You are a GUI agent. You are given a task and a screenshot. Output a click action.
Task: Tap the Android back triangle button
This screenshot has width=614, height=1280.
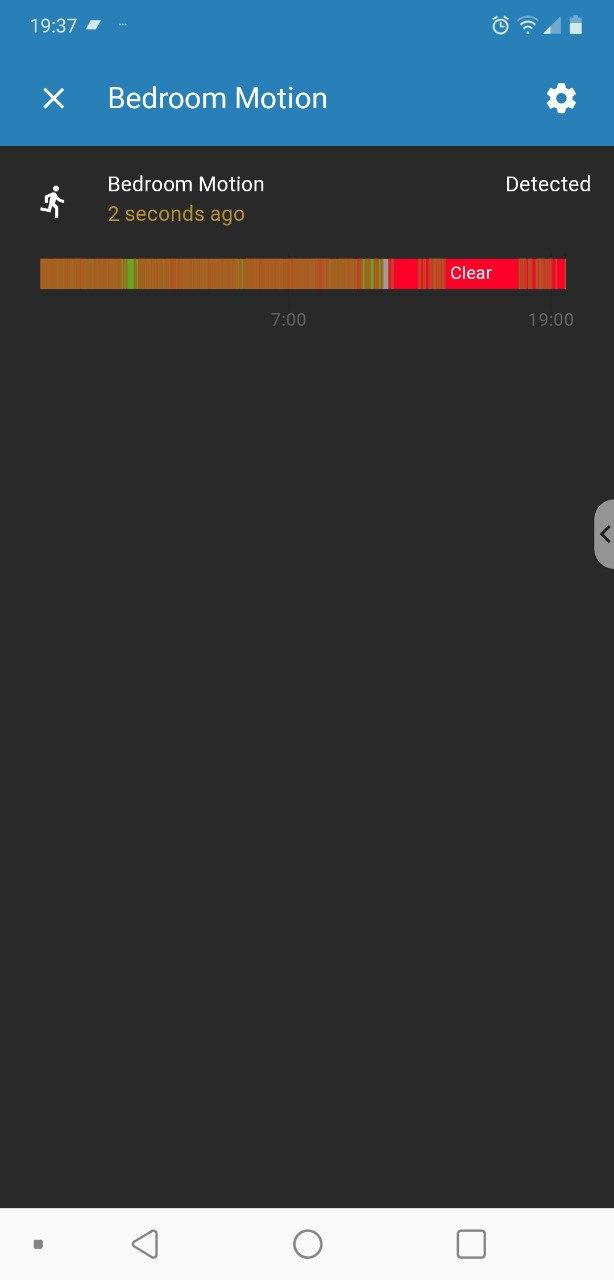pos(145,1244)
